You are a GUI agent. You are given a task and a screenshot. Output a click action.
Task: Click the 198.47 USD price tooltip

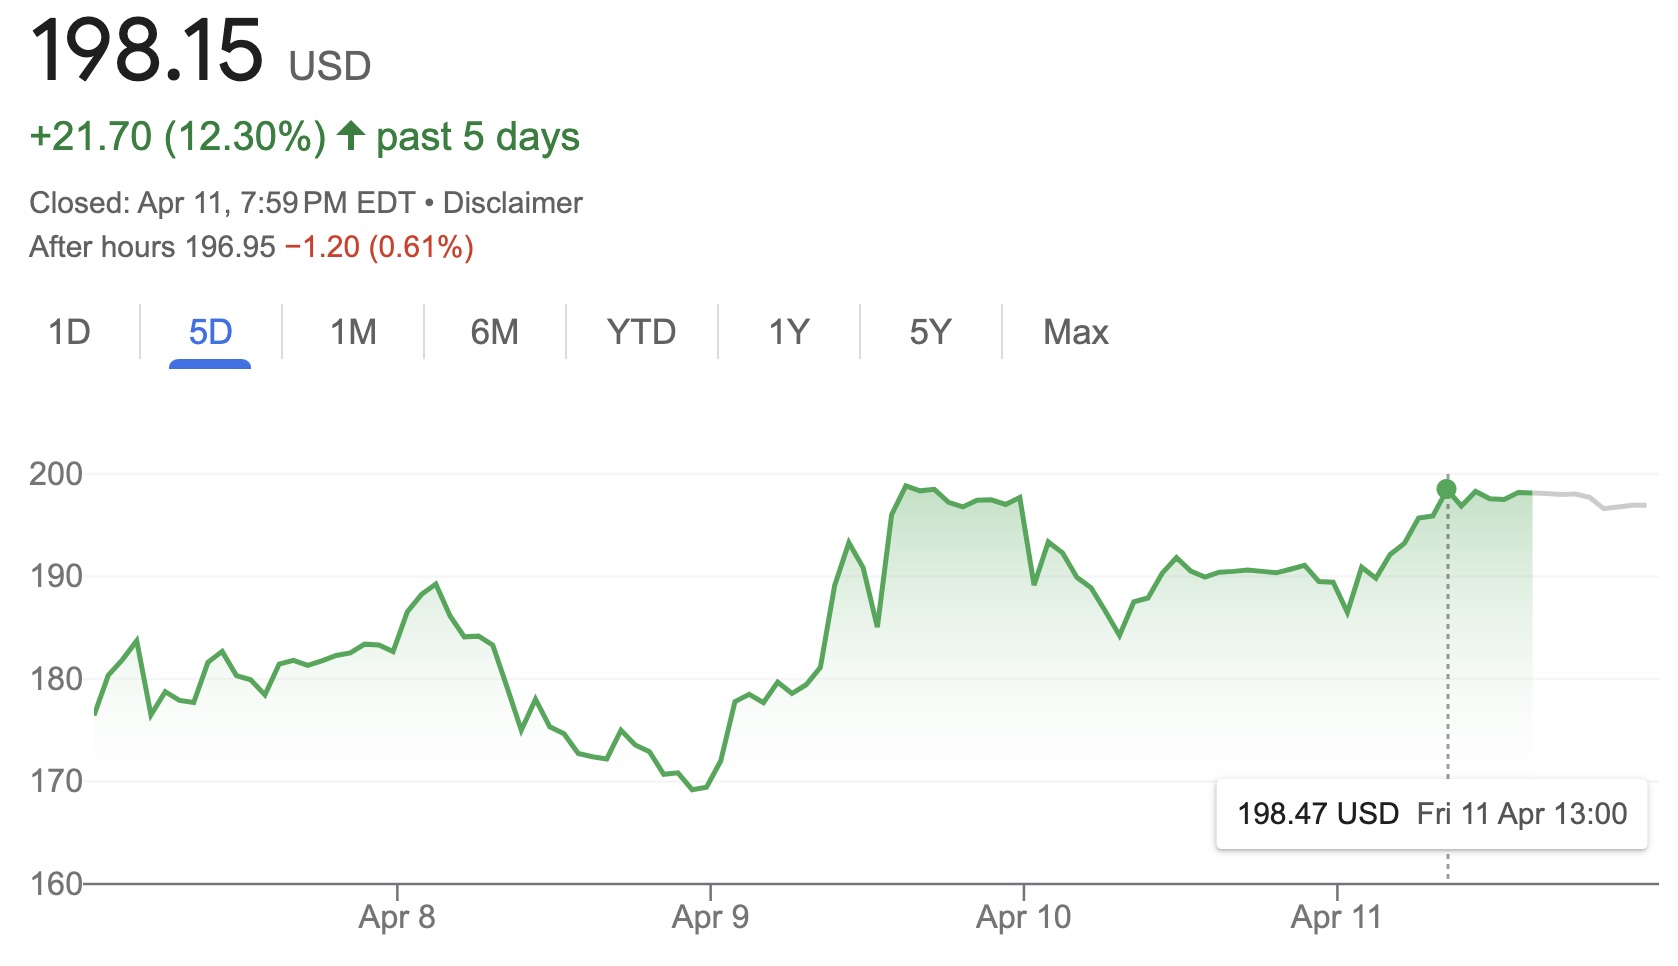(x=1430, y=814)
